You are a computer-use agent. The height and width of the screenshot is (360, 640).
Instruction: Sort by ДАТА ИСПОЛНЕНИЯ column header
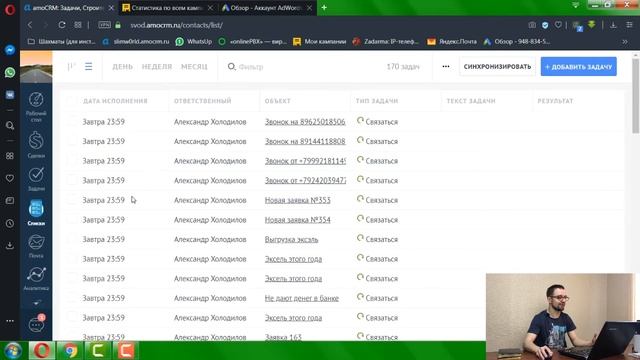coord(115,101)
